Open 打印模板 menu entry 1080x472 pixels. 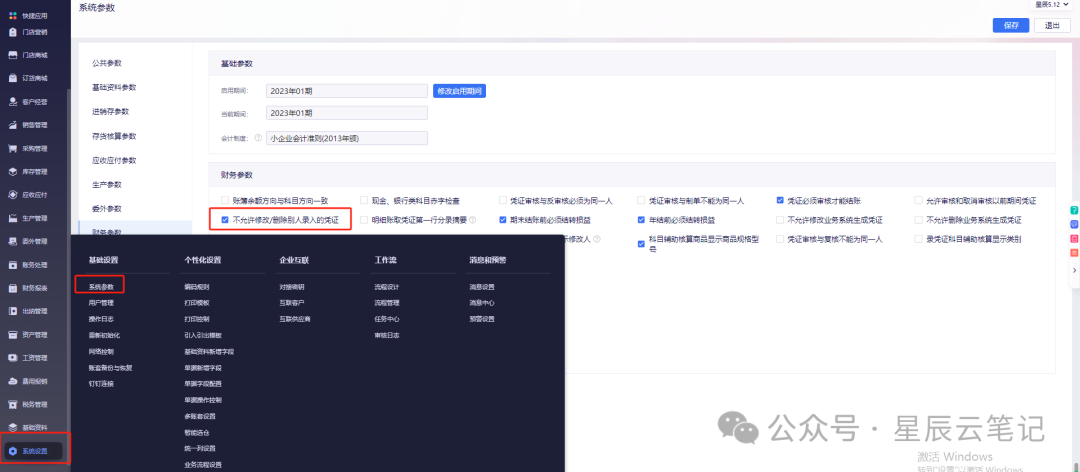[x=196, y=302]
